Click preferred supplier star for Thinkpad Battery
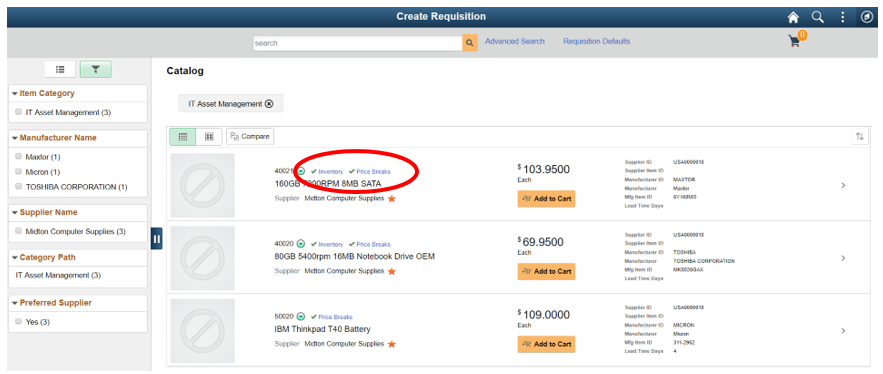 point(392,344)
